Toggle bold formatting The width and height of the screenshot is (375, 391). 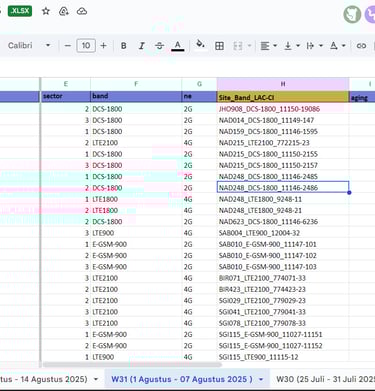point(123,46)
